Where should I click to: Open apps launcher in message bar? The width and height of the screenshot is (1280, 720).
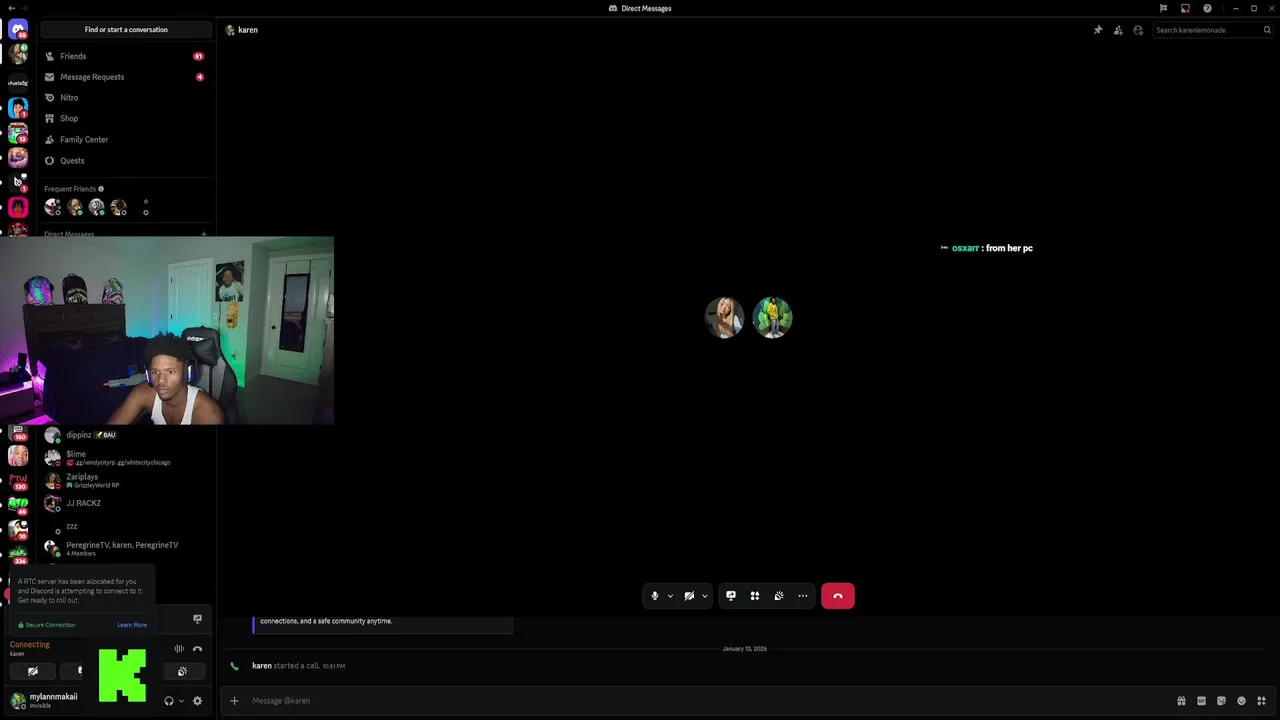coord(1261,701)
